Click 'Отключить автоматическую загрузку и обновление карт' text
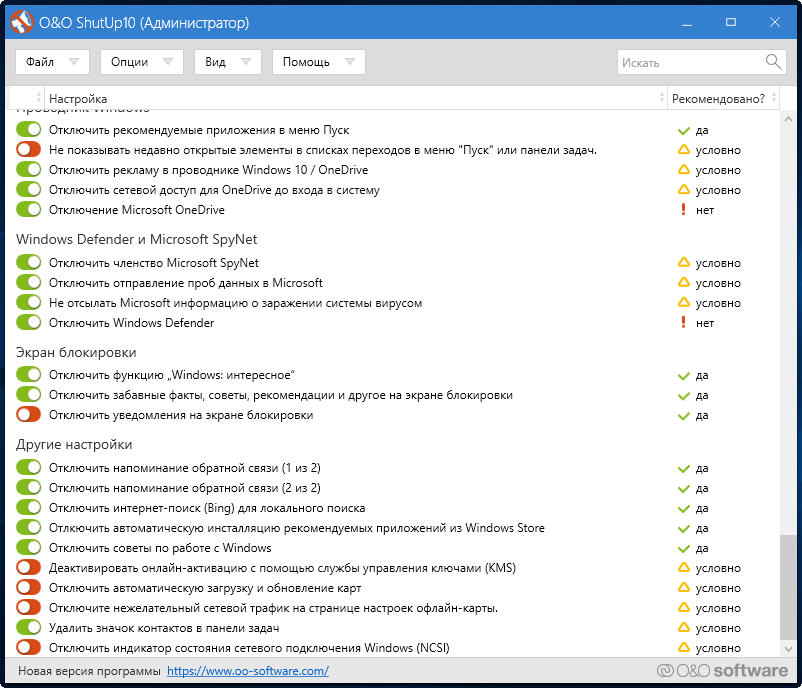Viewport: 802px width, 688px height. tap(205, 588)
